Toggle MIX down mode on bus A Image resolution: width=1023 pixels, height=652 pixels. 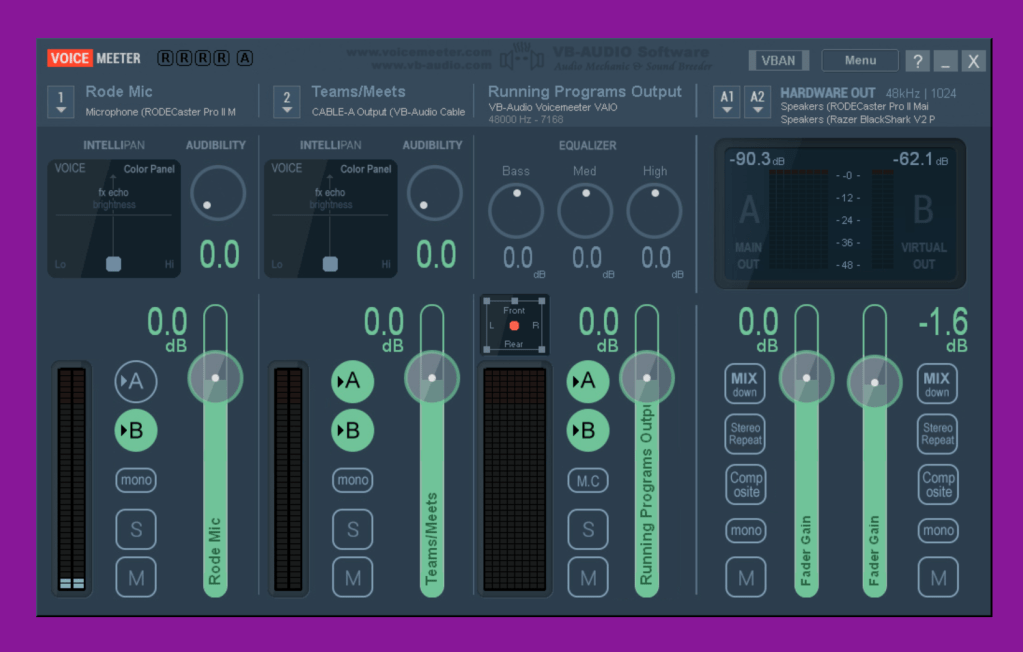(744, 384)
